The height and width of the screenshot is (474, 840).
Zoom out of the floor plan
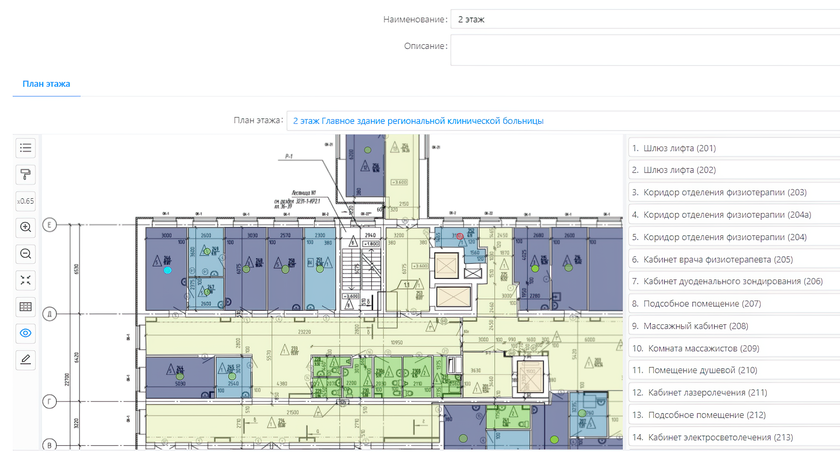click(x=26, y=253)
